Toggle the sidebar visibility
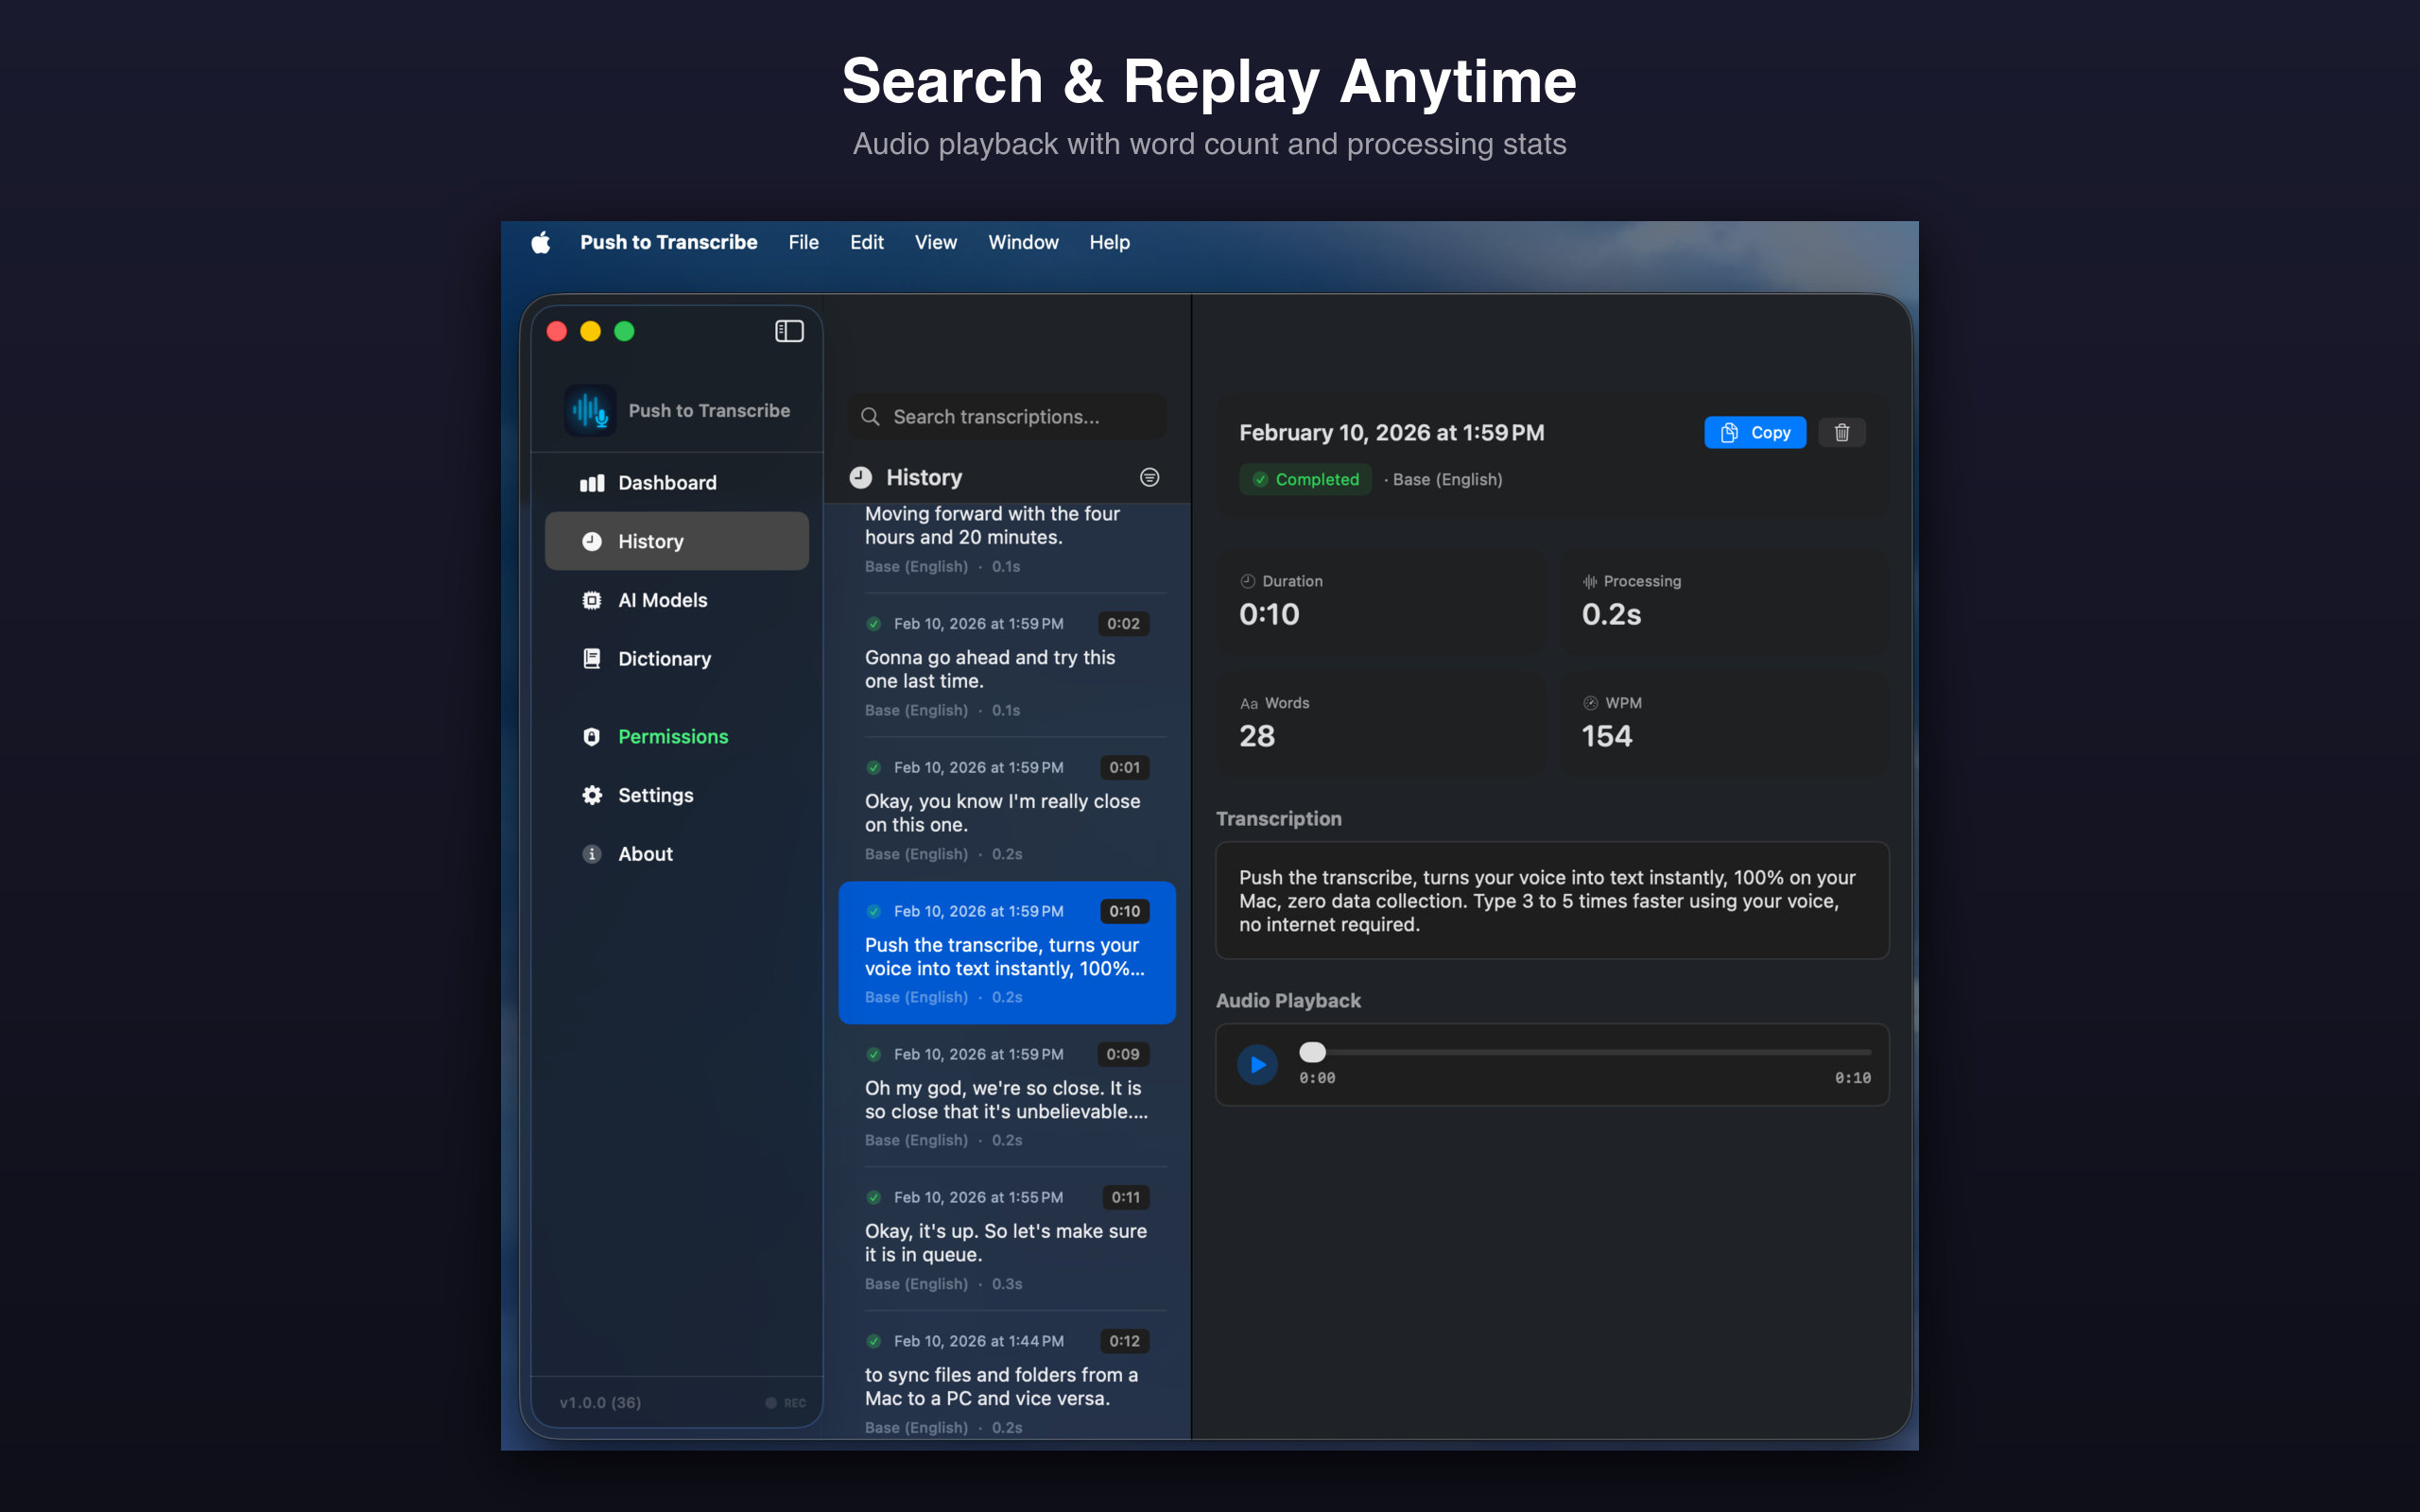Screen dimensions: 2420x1512 (x=788, y=331)
